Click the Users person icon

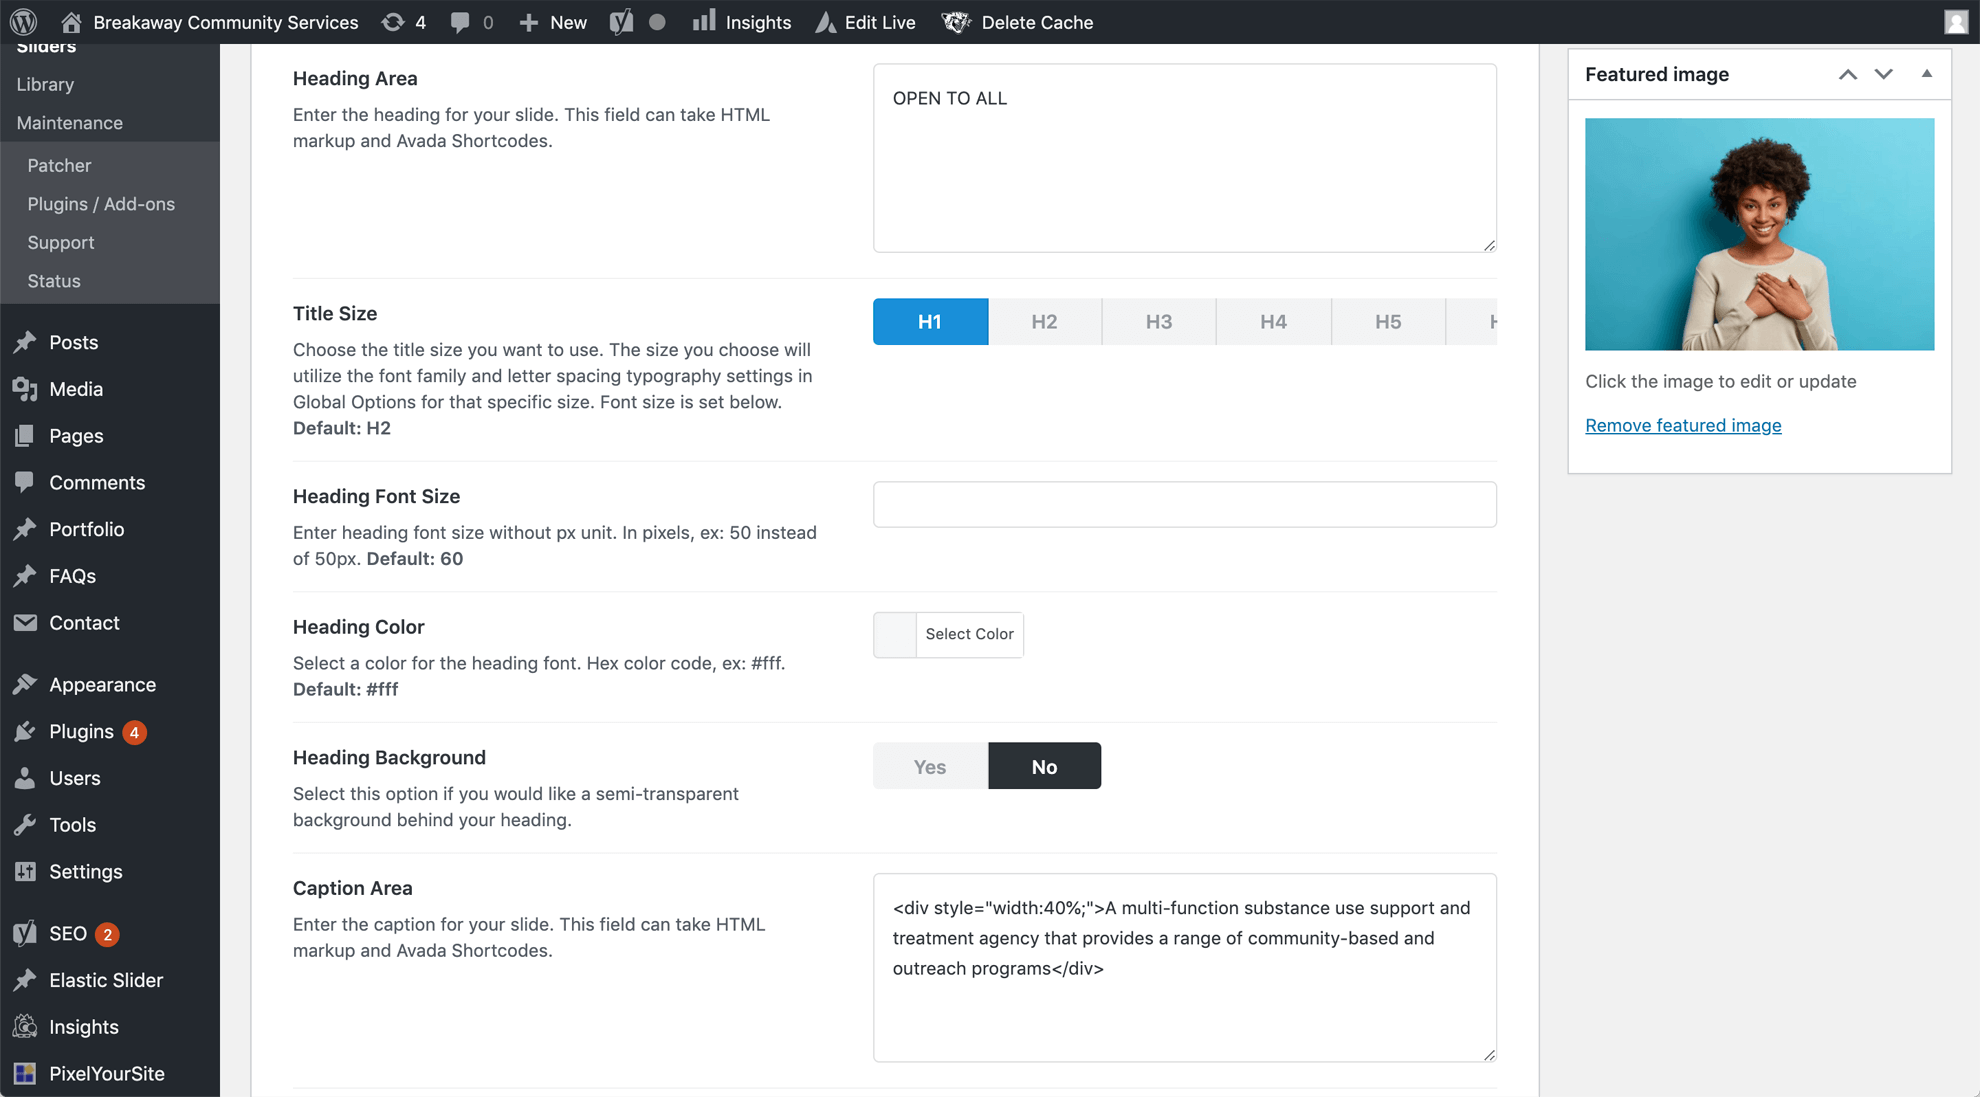(25, 778)
